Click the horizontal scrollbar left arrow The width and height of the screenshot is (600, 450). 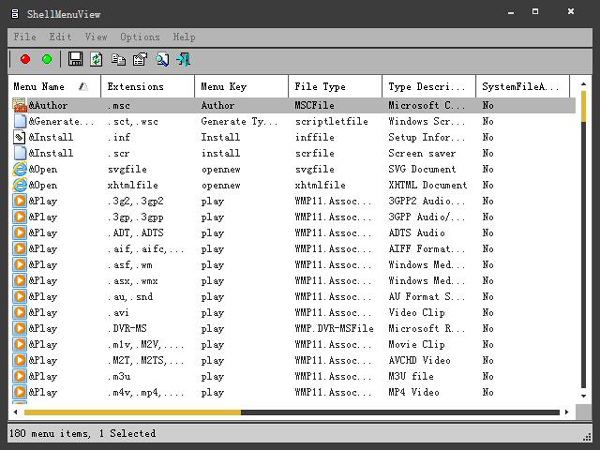(16, 412)
